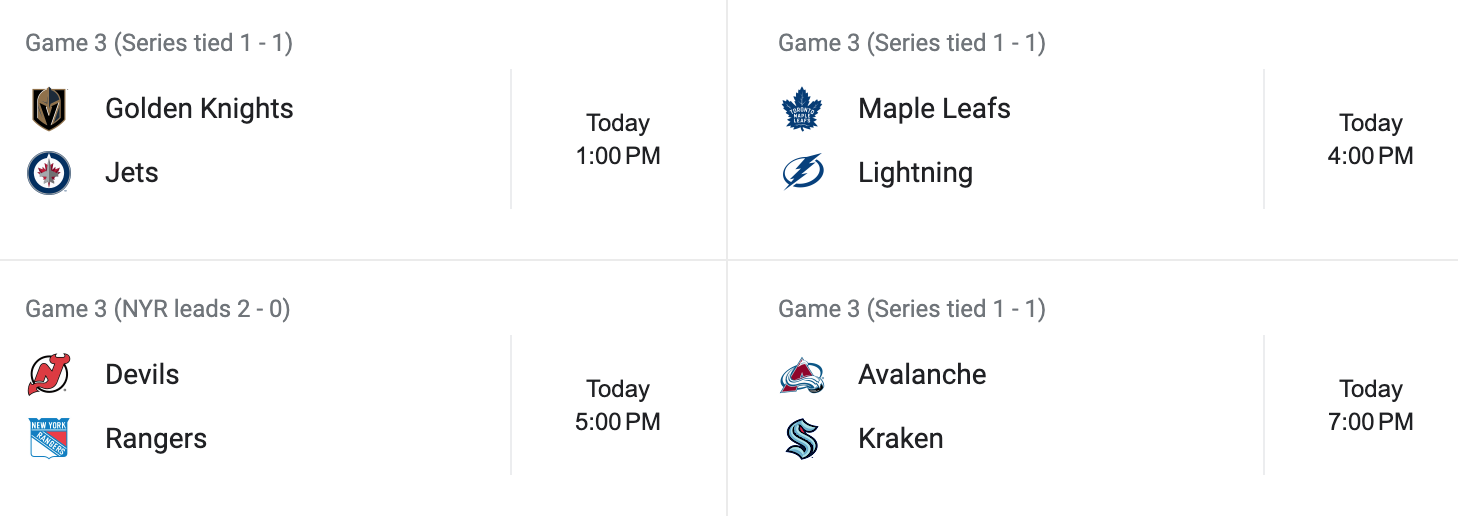Click the Toronto Maple Leafs logo

coord(801,109)
